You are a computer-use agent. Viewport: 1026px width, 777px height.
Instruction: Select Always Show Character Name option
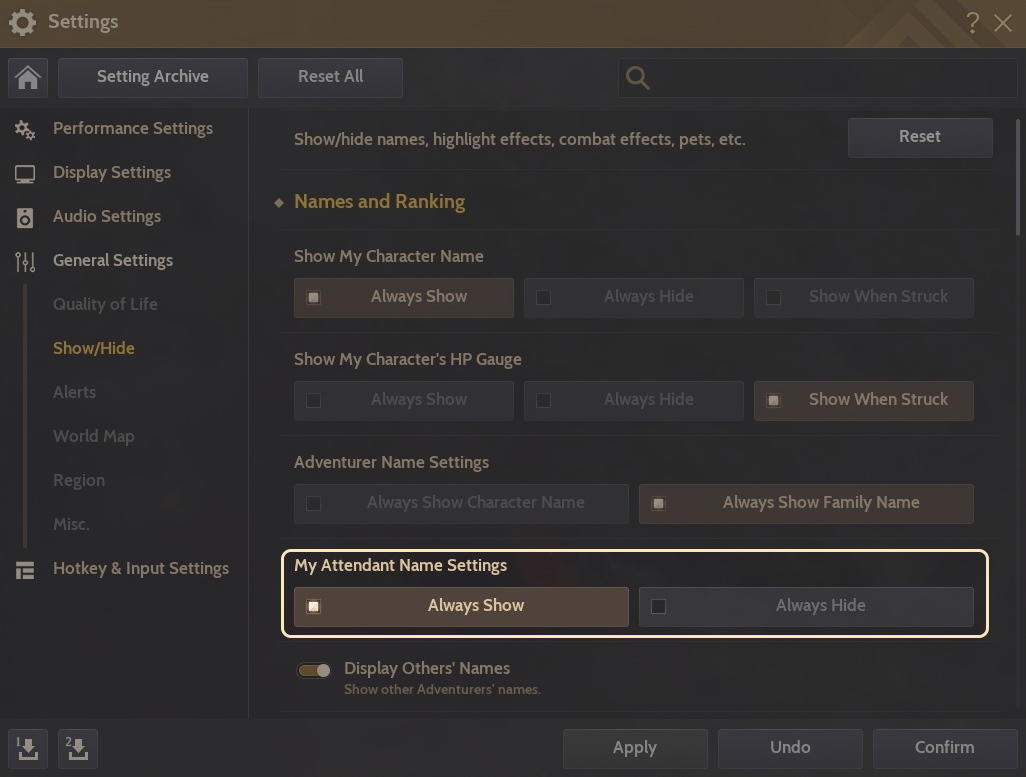pos(461,503)
